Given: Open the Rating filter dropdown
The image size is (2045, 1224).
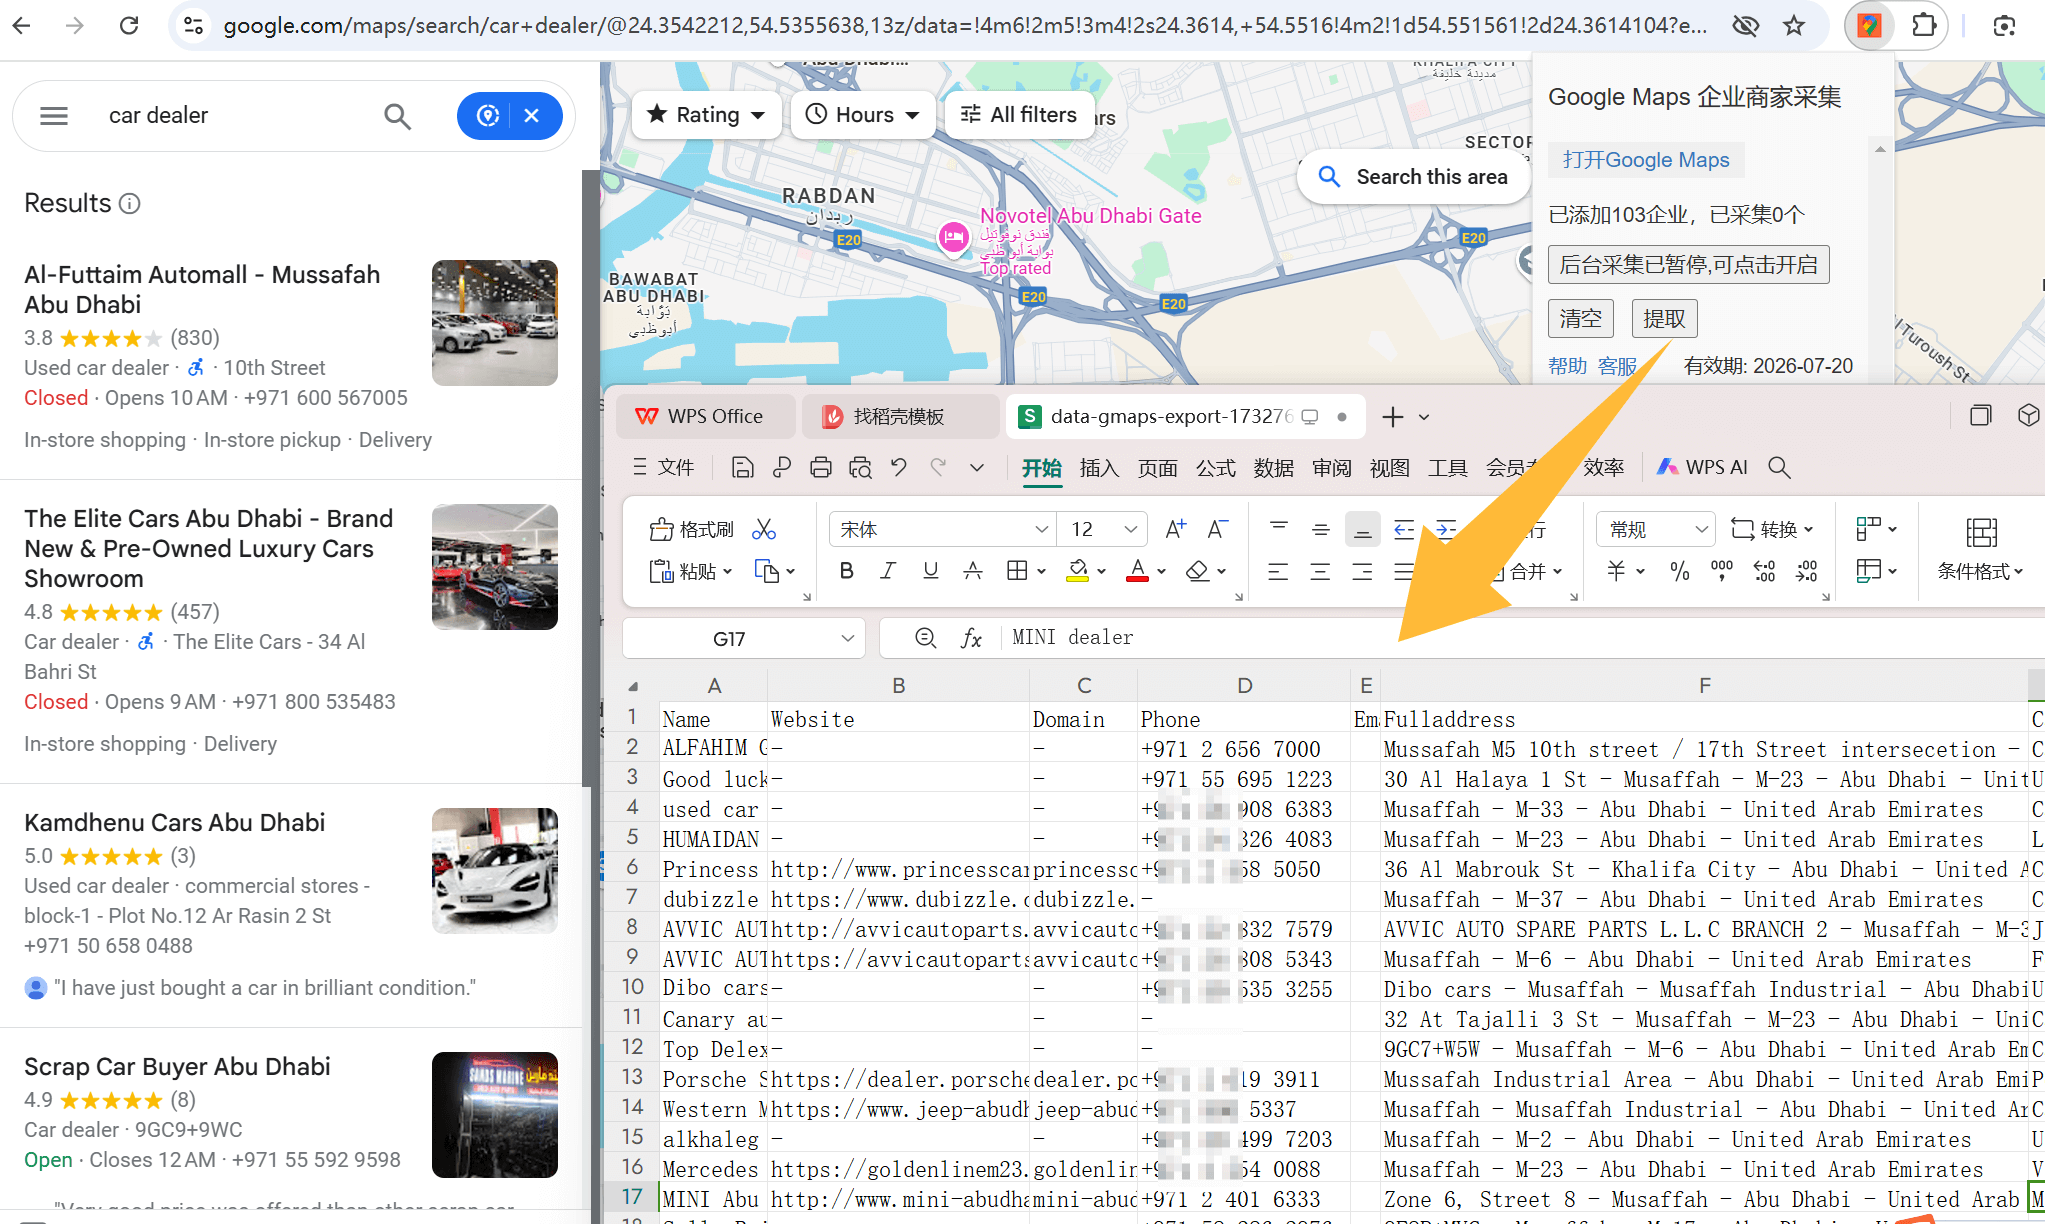Looking at the screenshot, I should pos(706,115).
